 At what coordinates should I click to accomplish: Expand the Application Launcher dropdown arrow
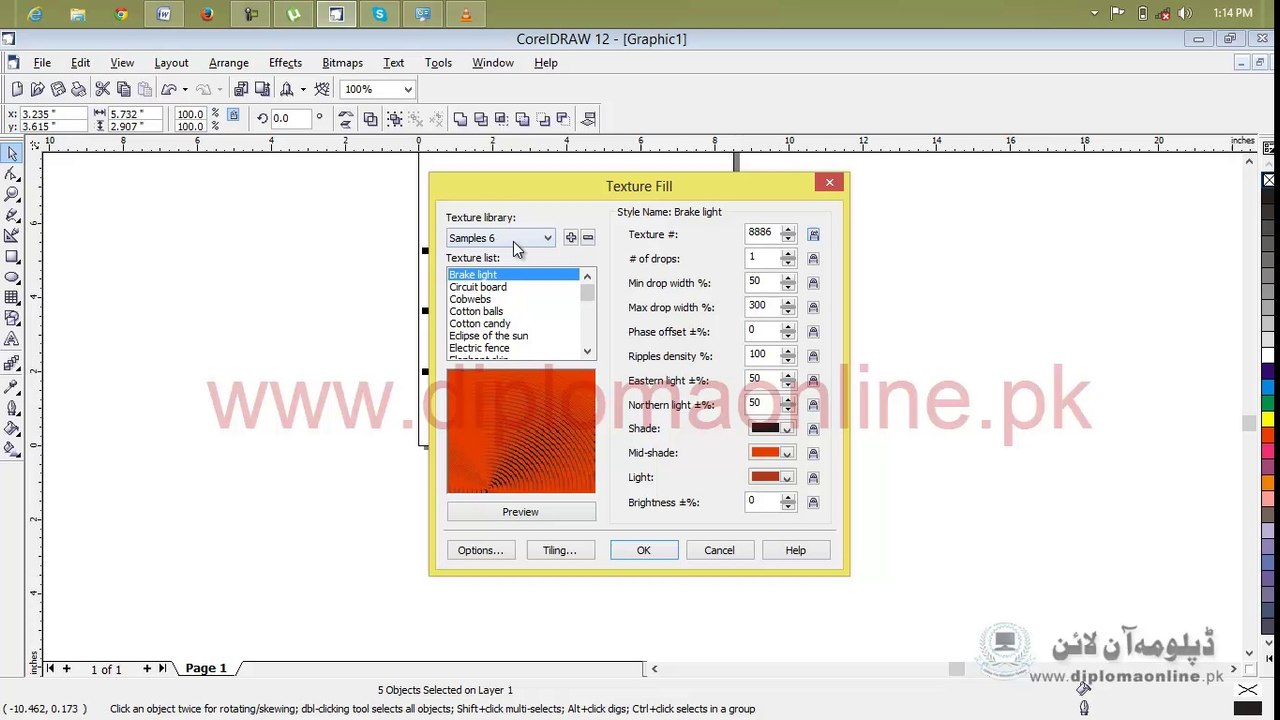pos(303,90)
